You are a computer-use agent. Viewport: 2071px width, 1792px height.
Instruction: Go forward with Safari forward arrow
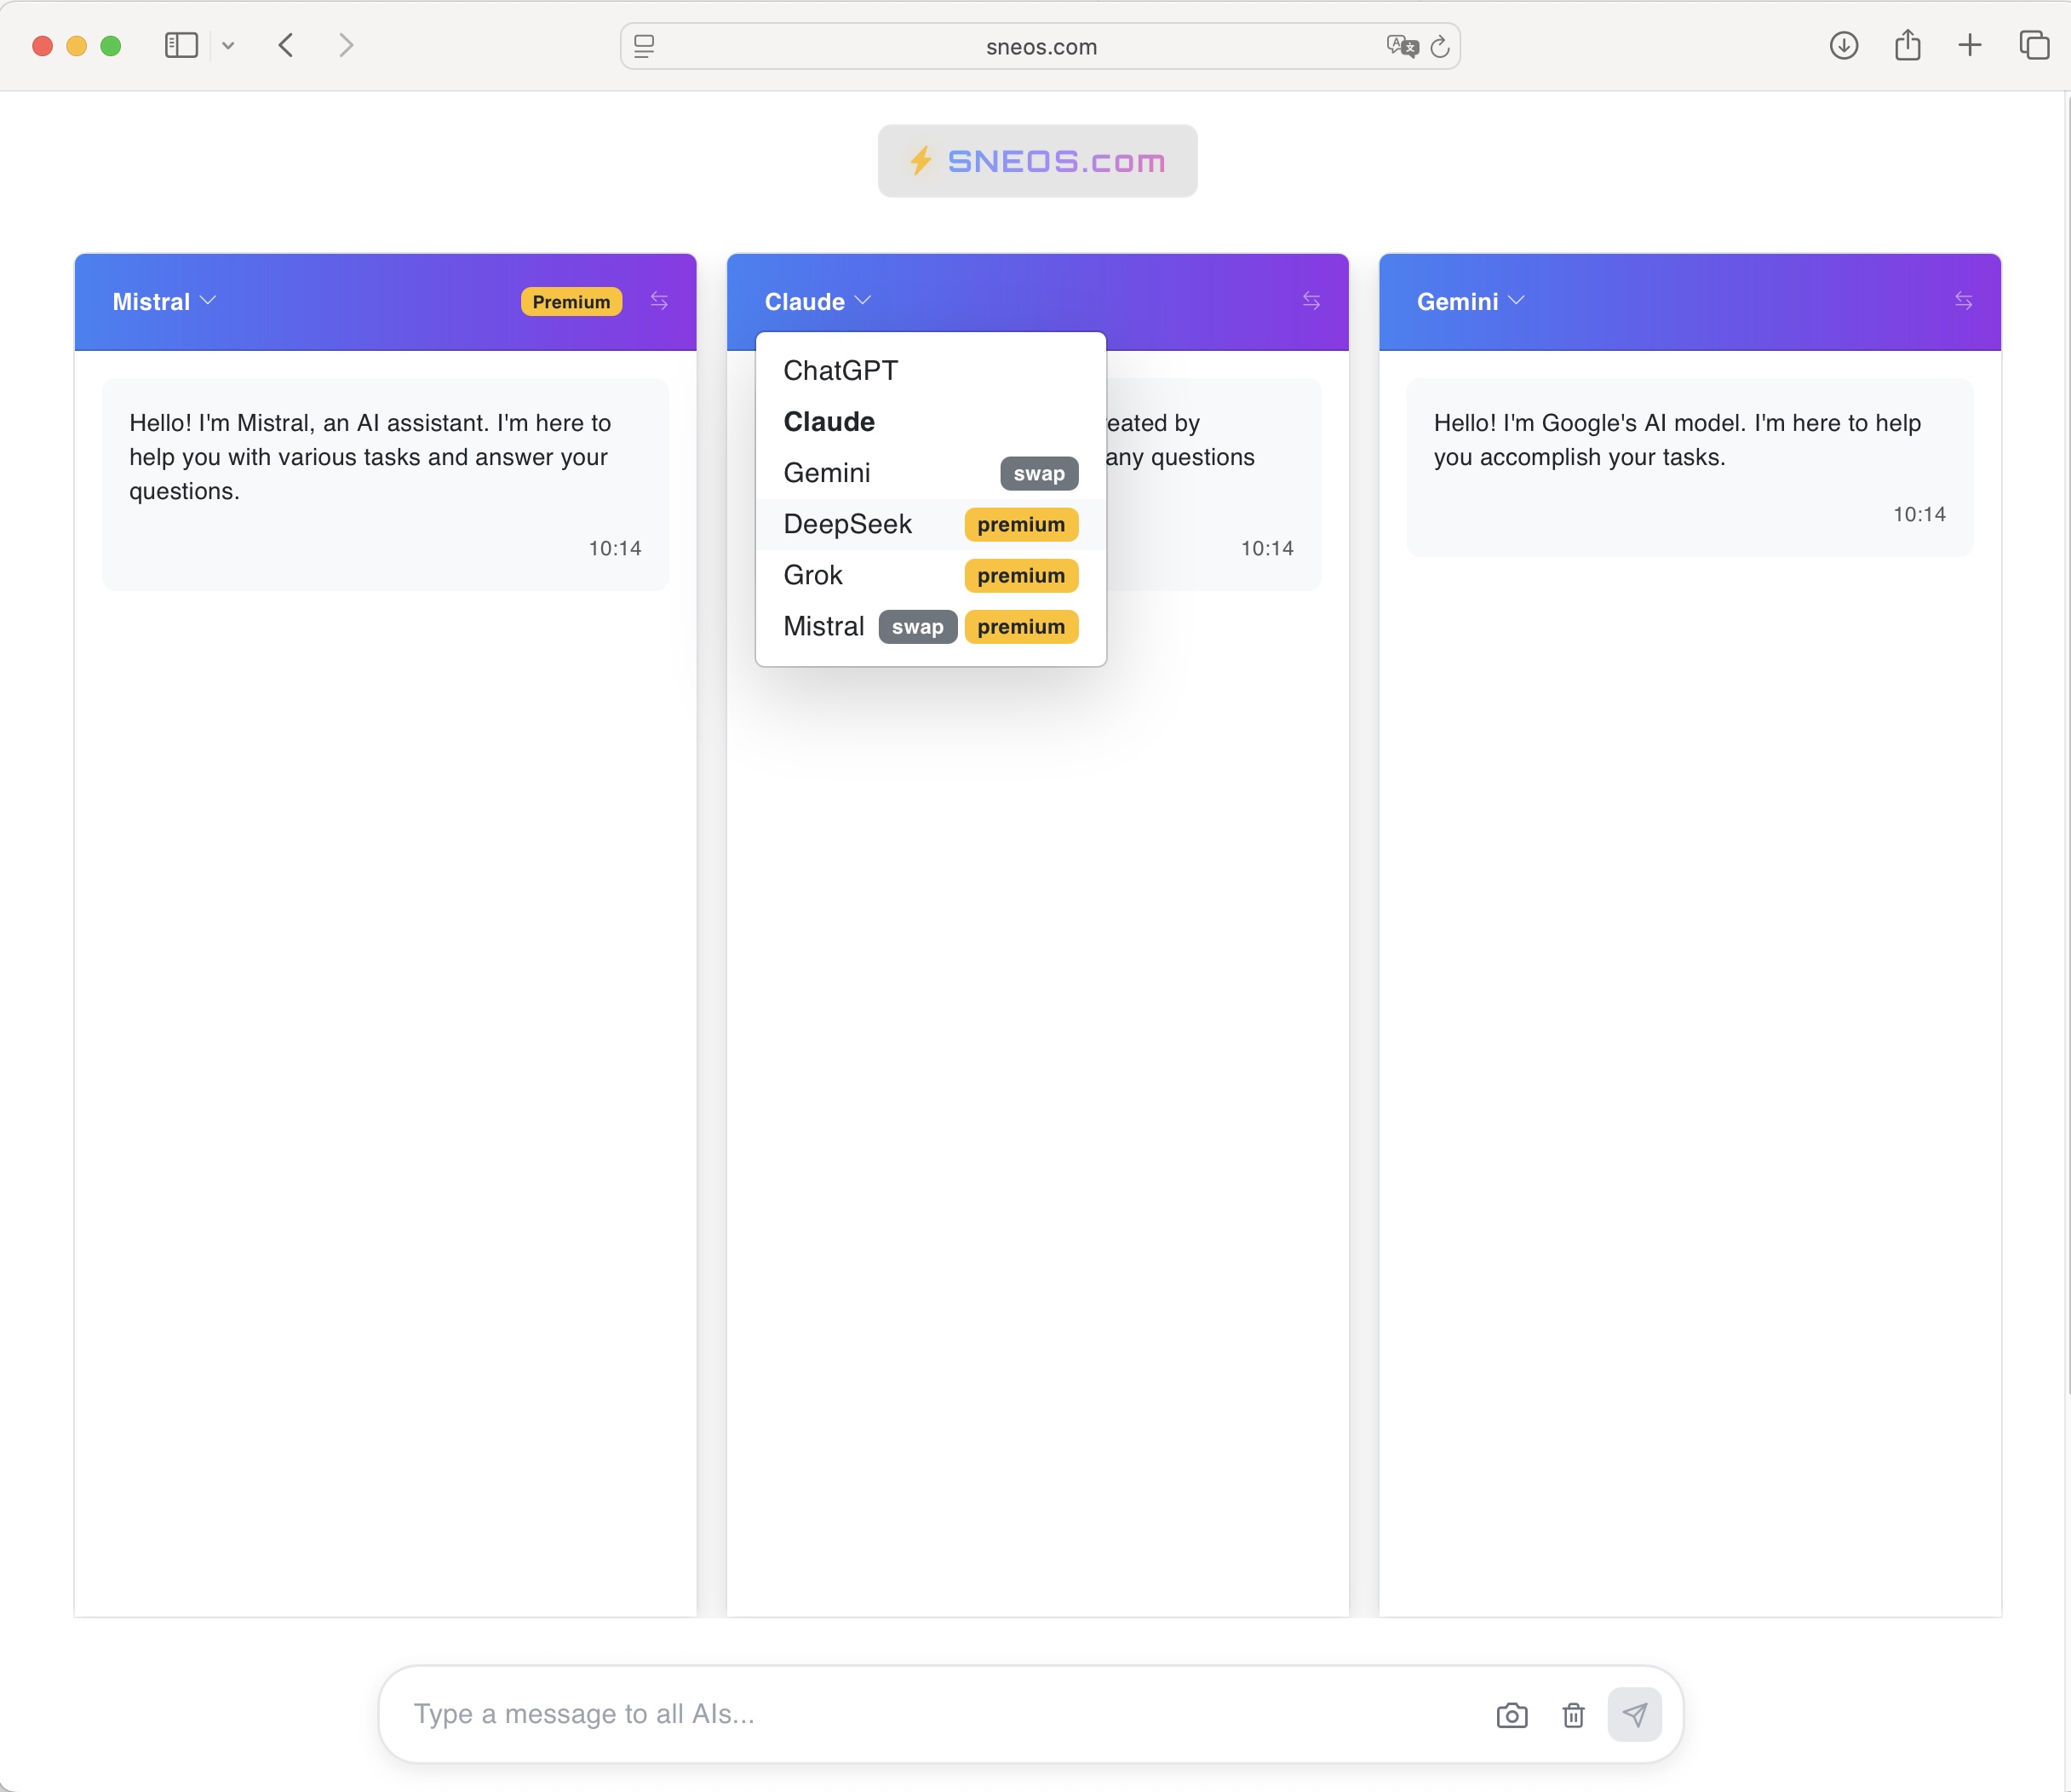346,45
